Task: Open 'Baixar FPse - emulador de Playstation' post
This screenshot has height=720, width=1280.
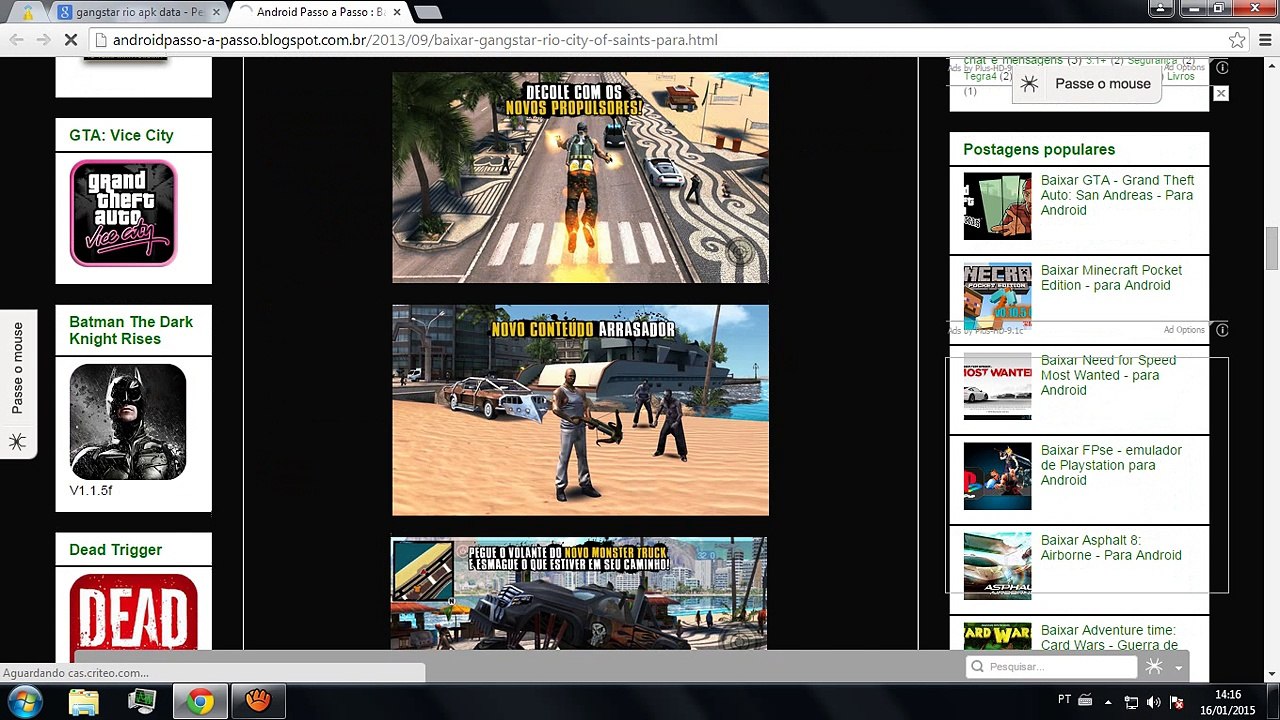Action: (1111, 465)
